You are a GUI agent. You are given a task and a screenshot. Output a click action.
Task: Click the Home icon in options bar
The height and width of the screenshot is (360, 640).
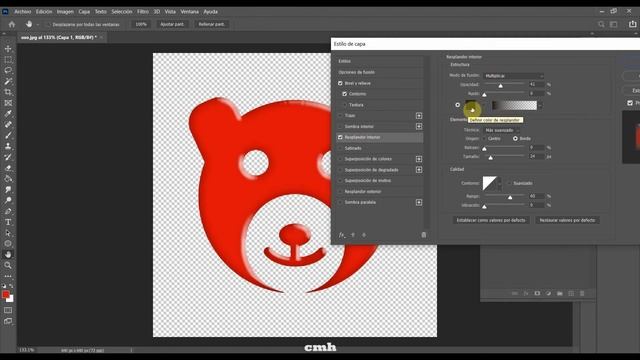click(x=12, y=24)
